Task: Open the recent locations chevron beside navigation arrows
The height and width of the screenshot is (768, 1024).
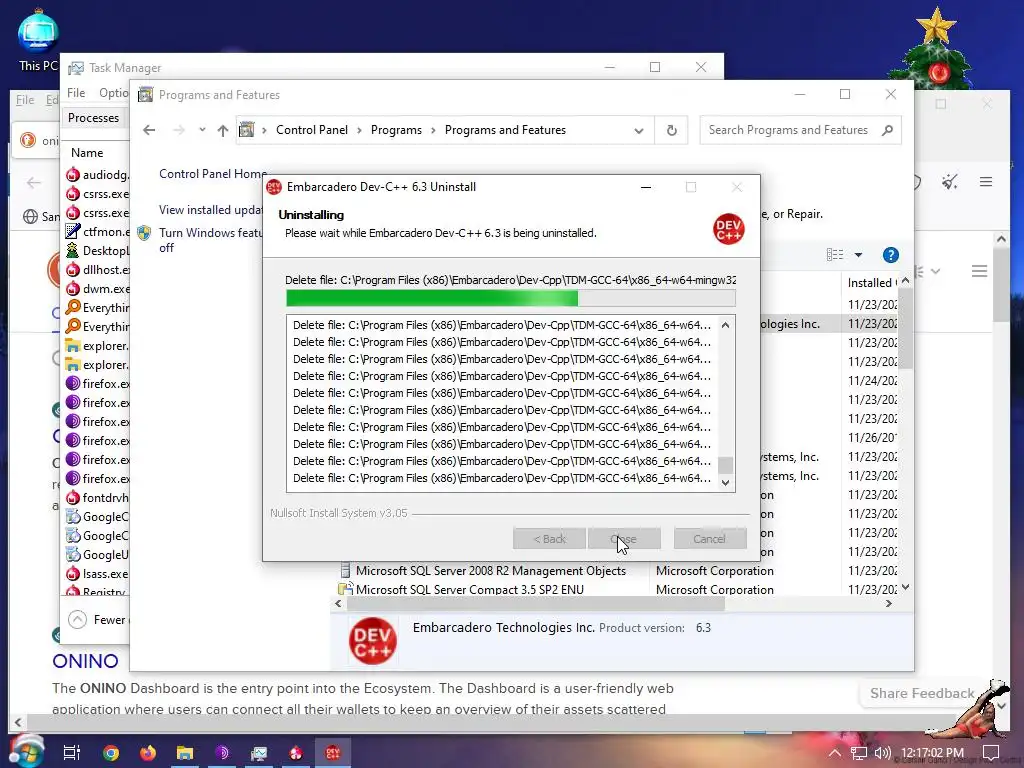Action: point(202,129)
